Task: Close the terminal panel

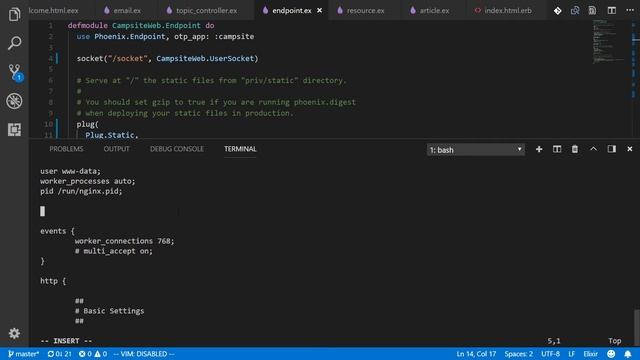Action: coord(630,149)
